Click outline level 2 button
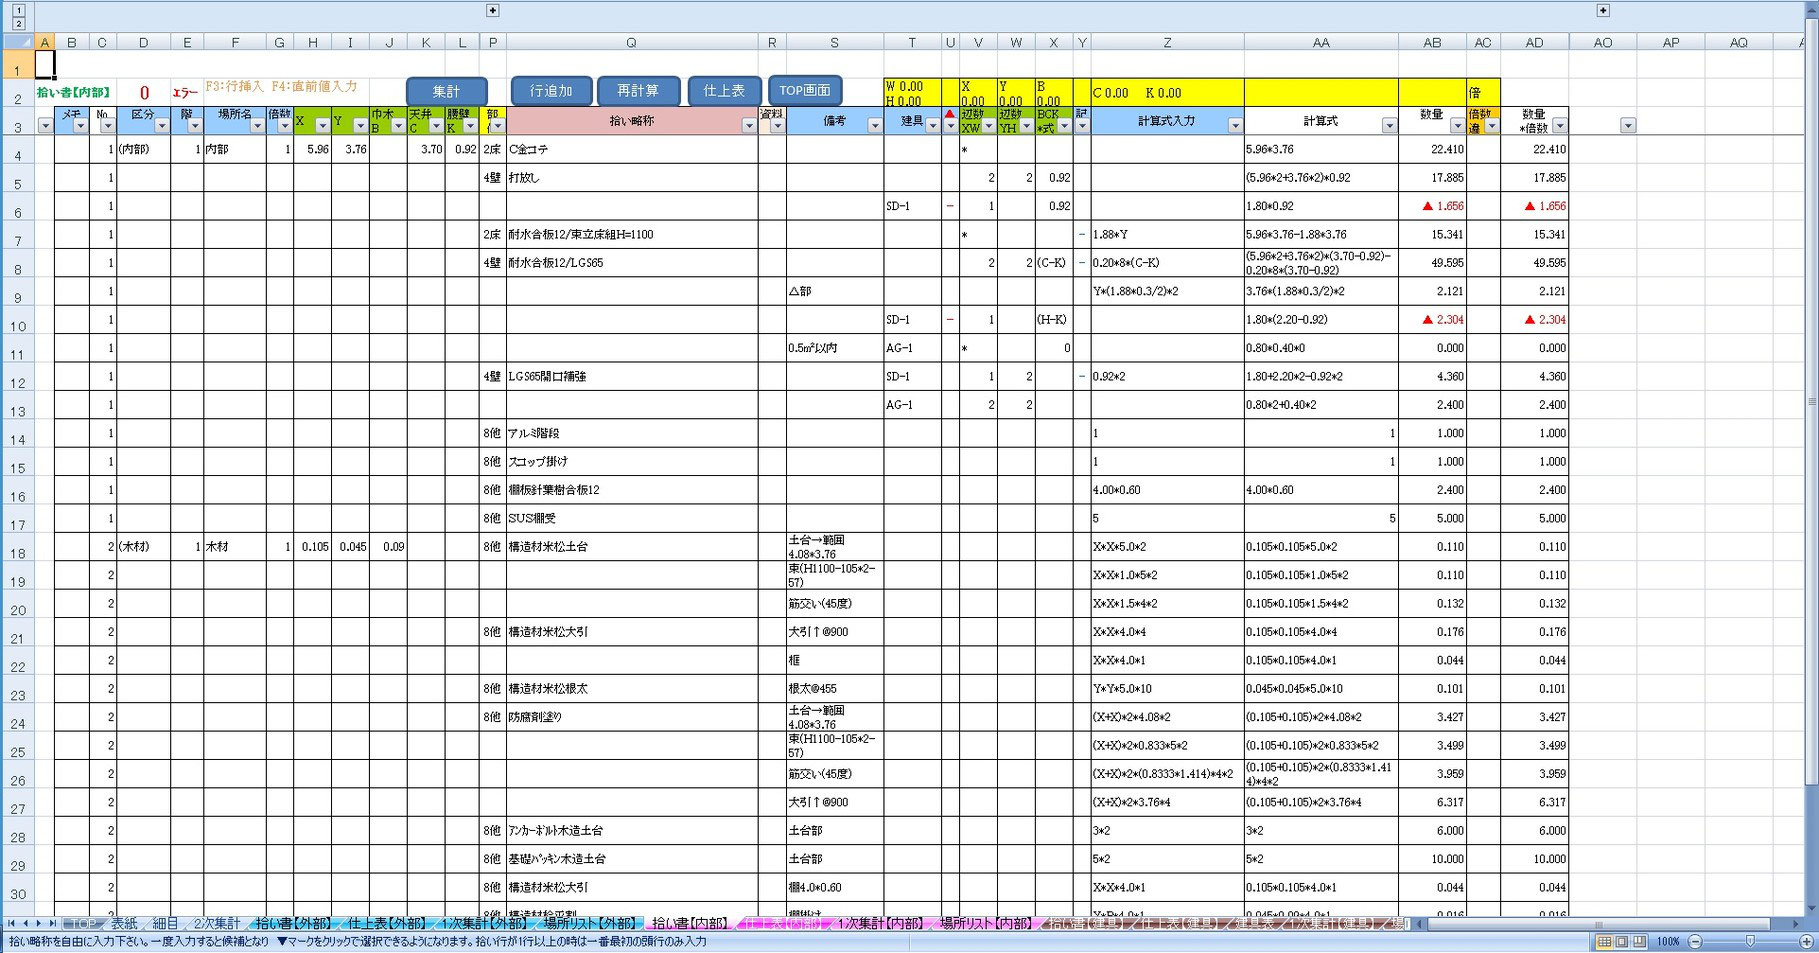1819x953 pixels. (x=18, y=23)
